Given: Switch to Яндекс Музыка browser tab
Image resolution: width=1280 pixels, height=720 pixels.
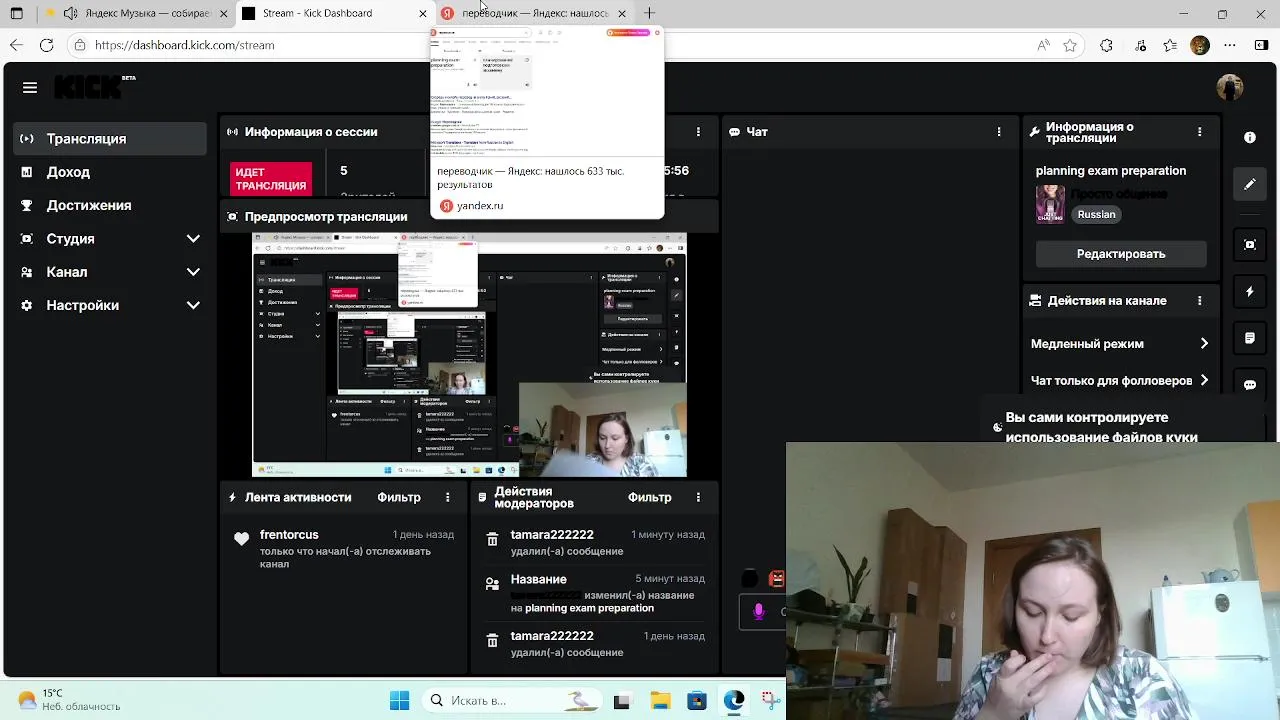Looking at the screenshot, I should click(x=135, y=13).
